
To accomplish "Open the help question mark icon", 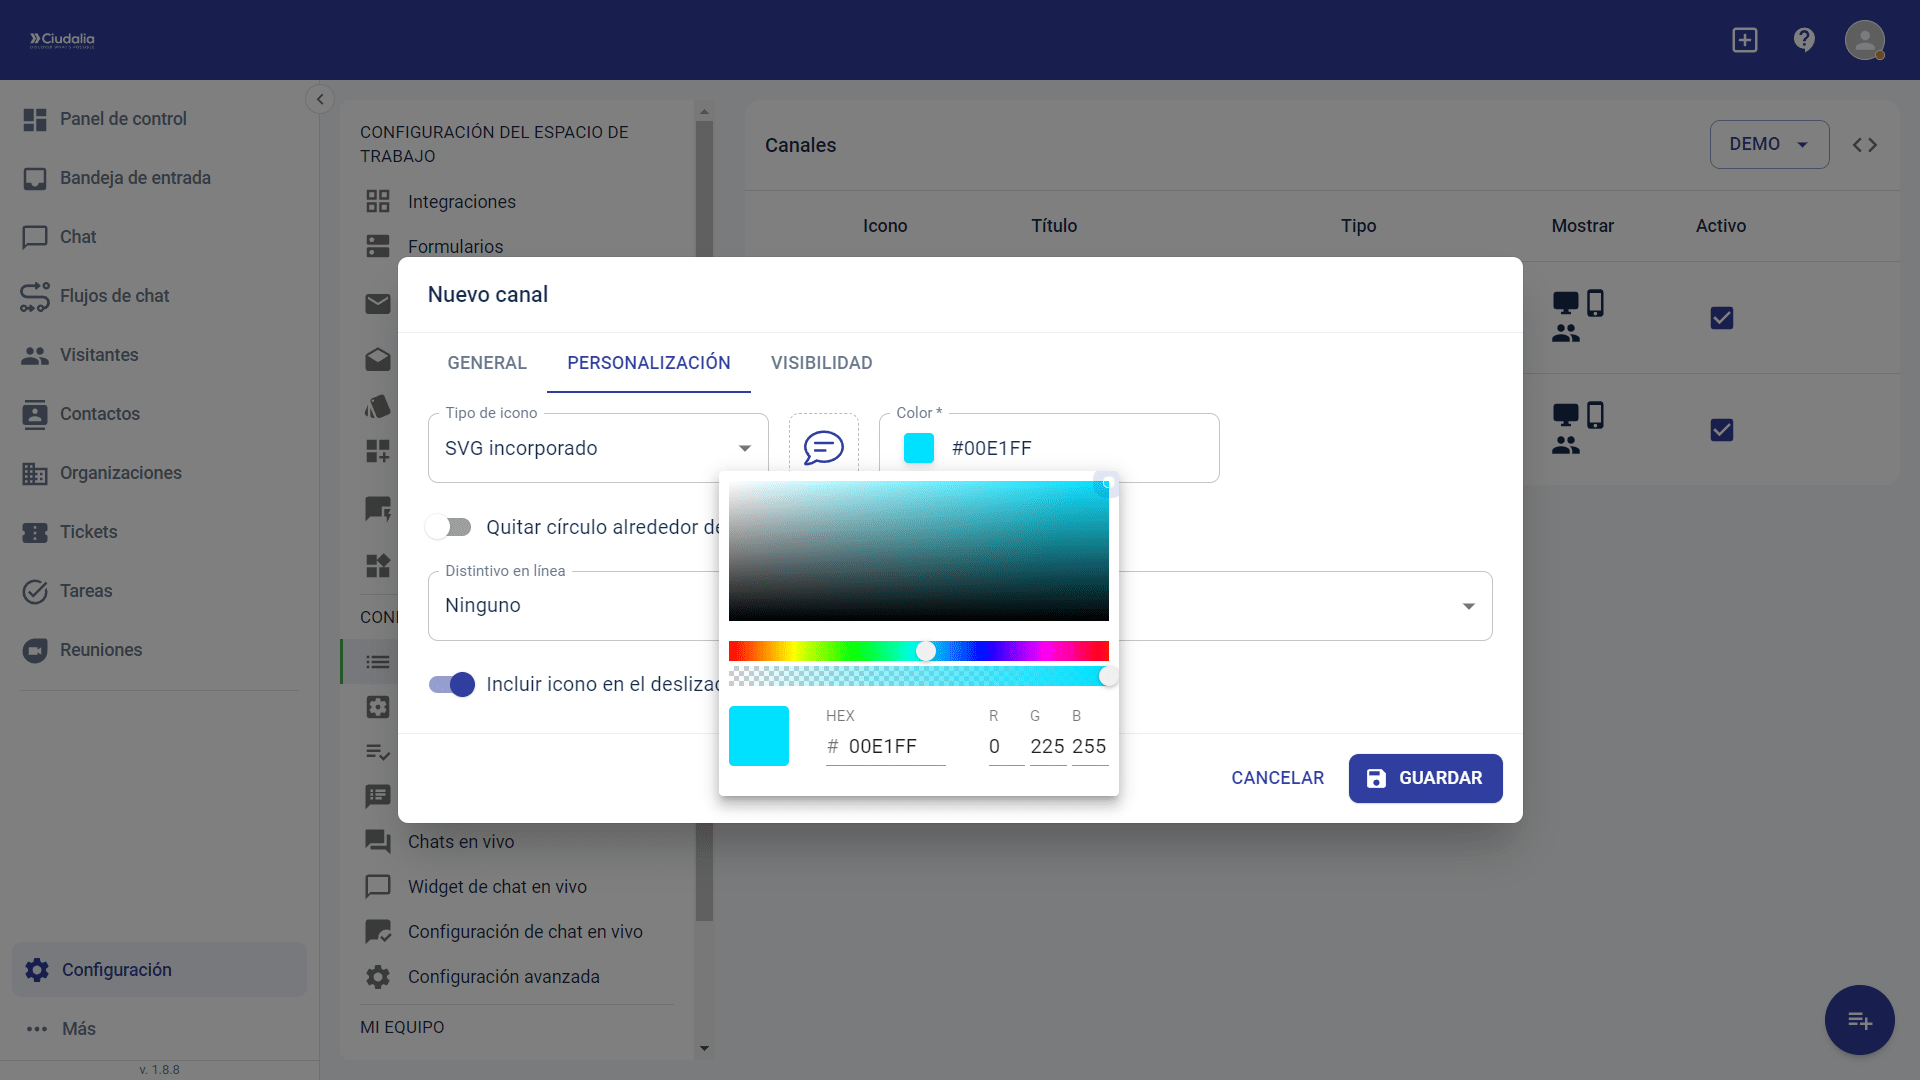I will (1804, 40).
